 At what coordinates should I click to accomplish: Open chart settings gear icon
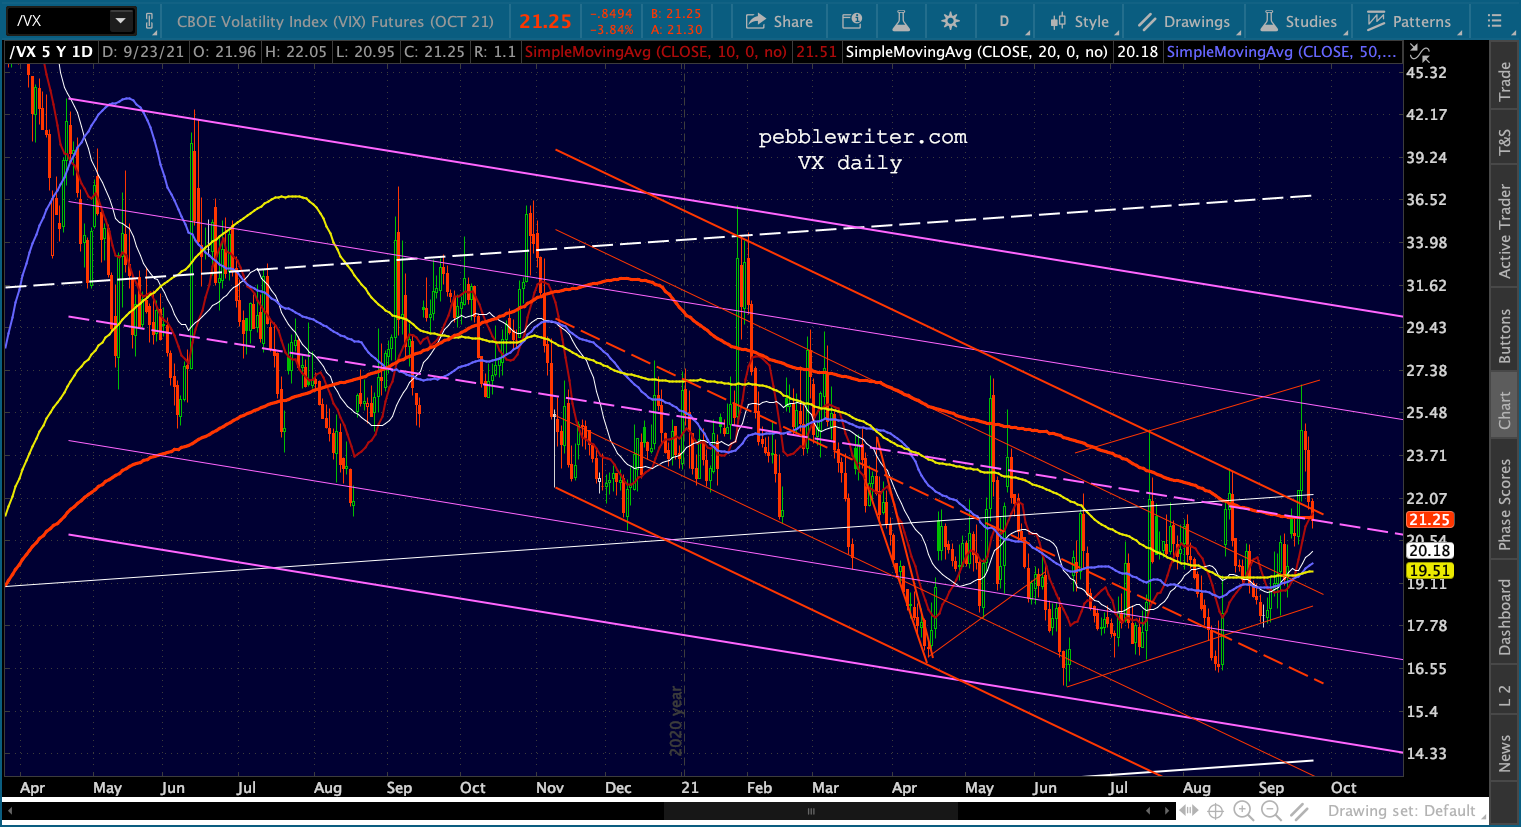[x=950, y=21]
